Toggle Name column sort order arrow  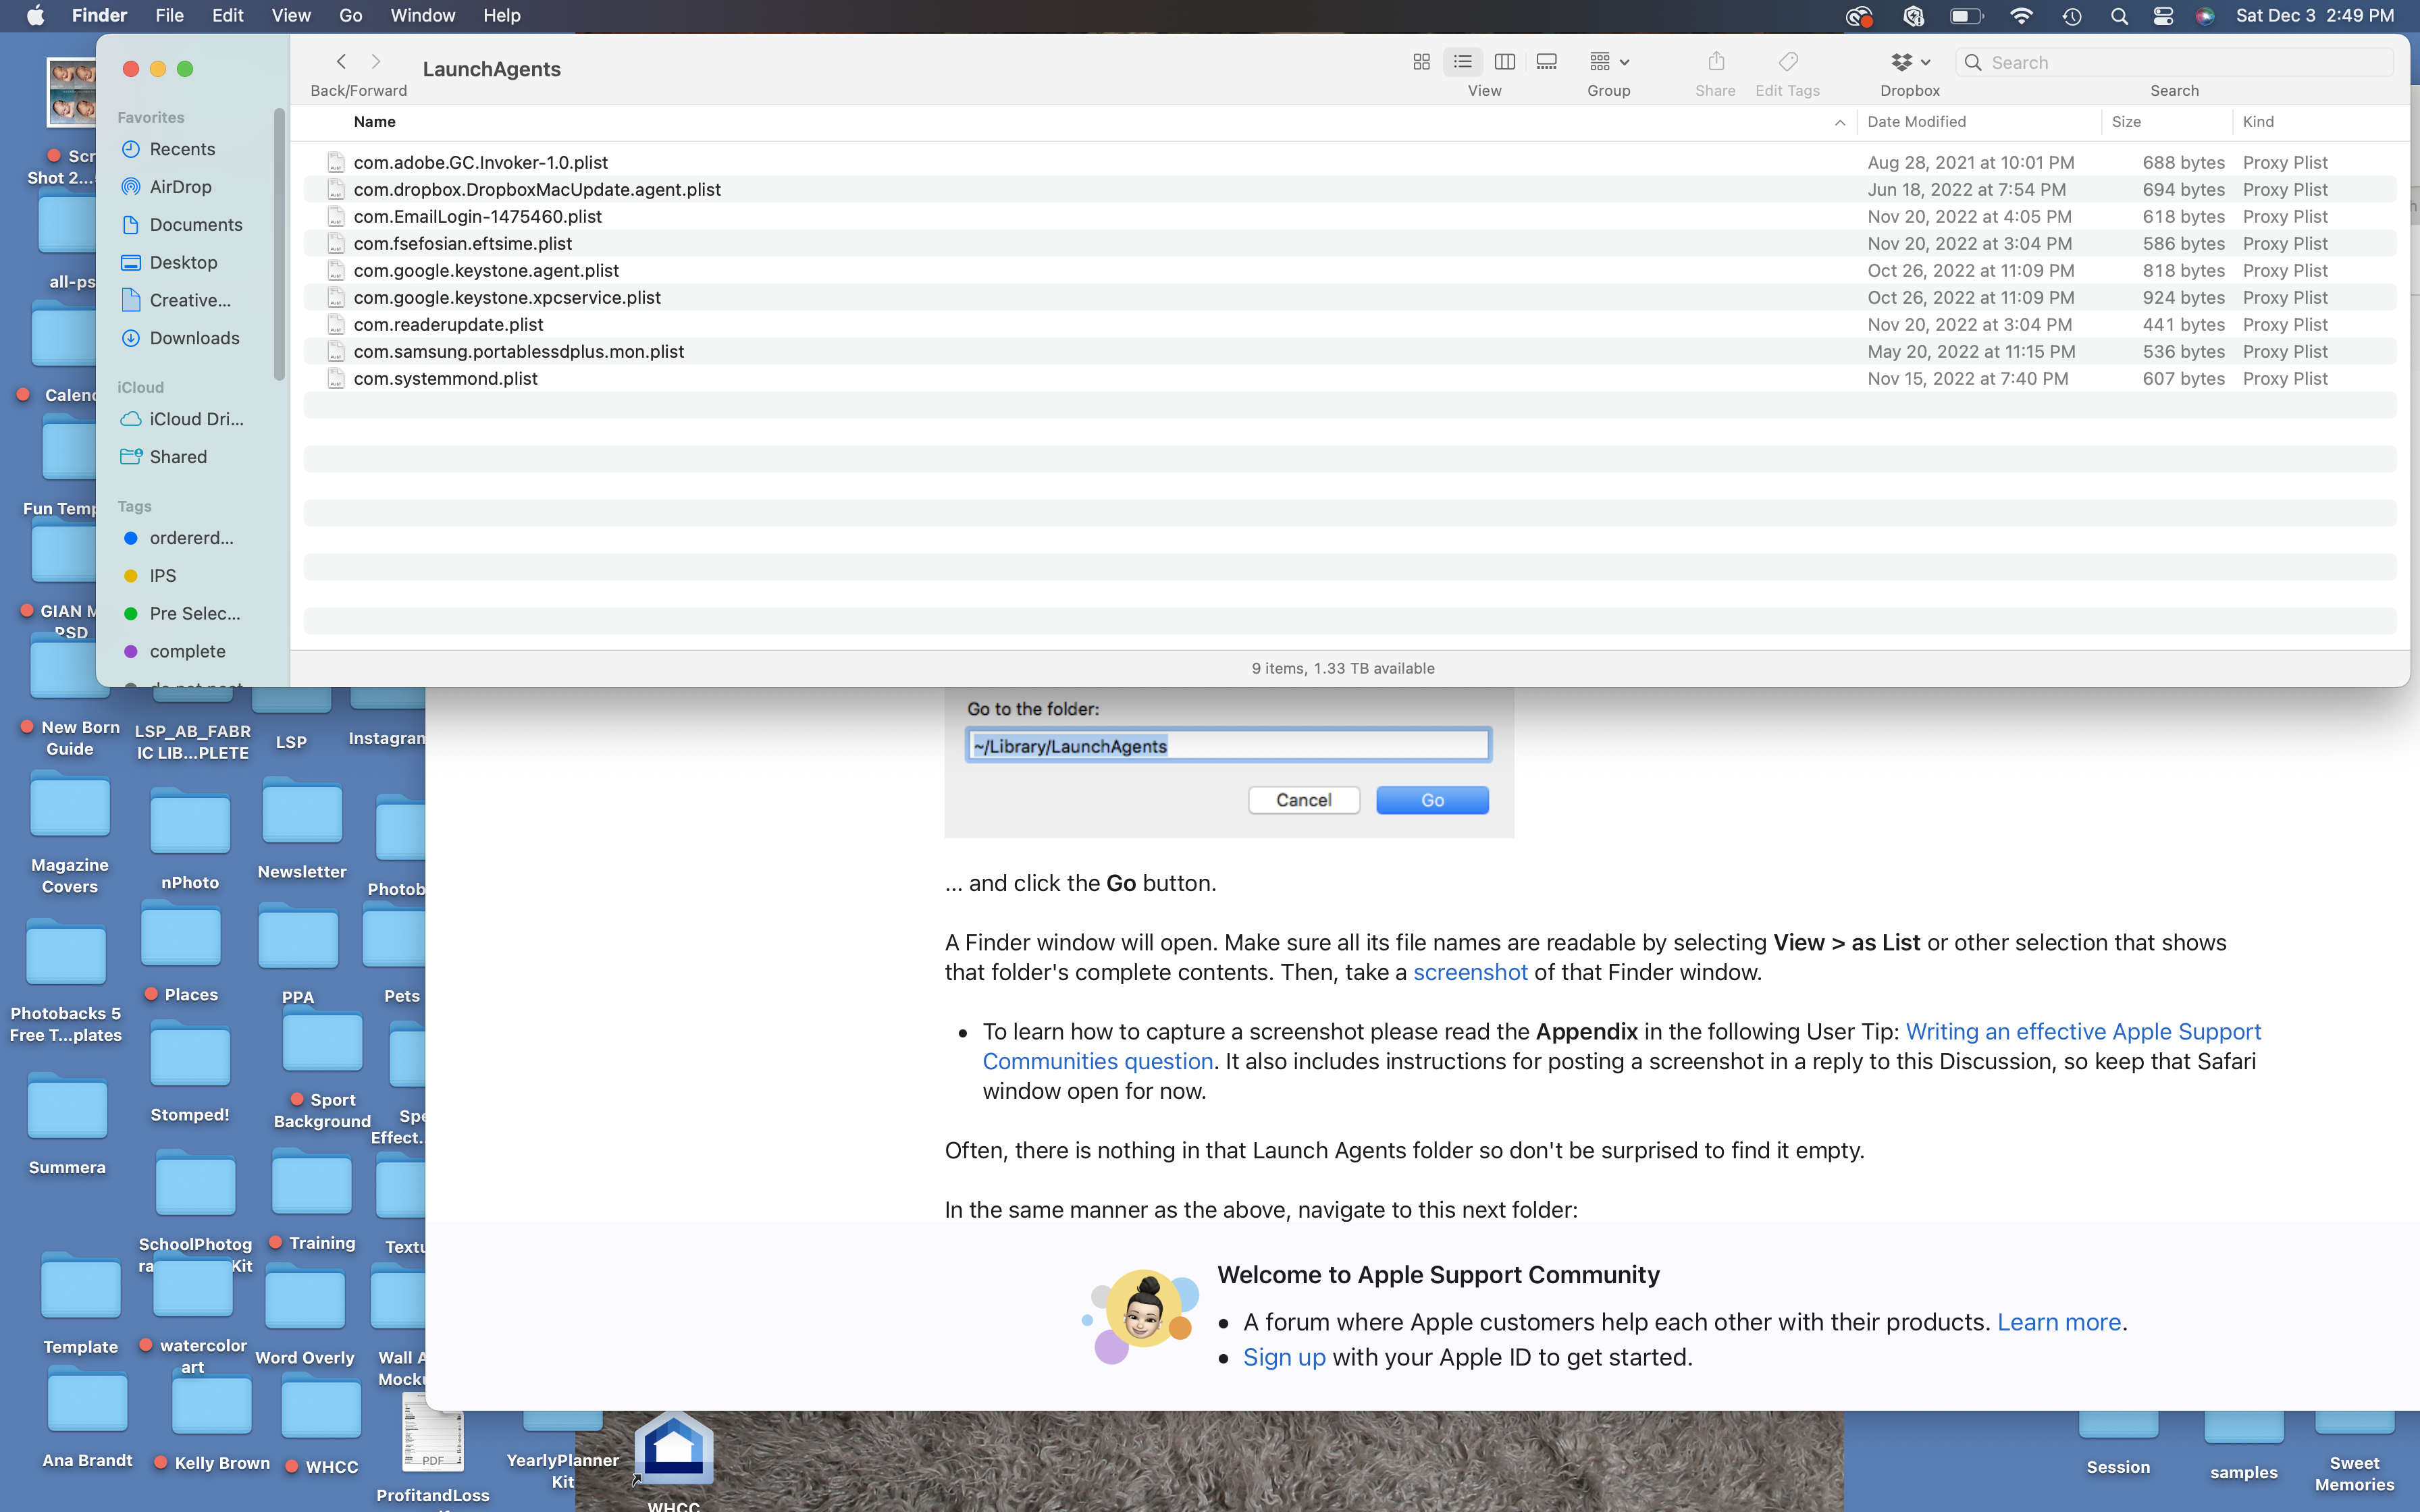pos(1839,122)
